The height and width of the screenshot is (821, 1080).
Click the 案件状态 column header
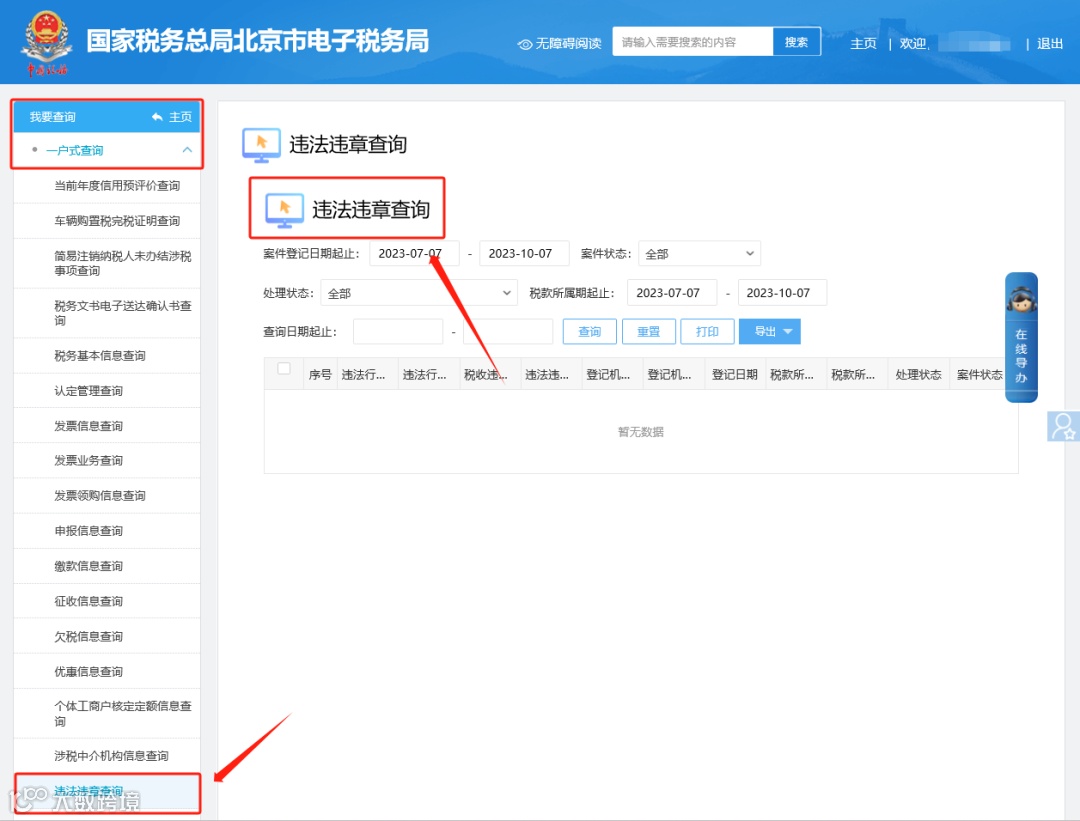pos(979,375)
